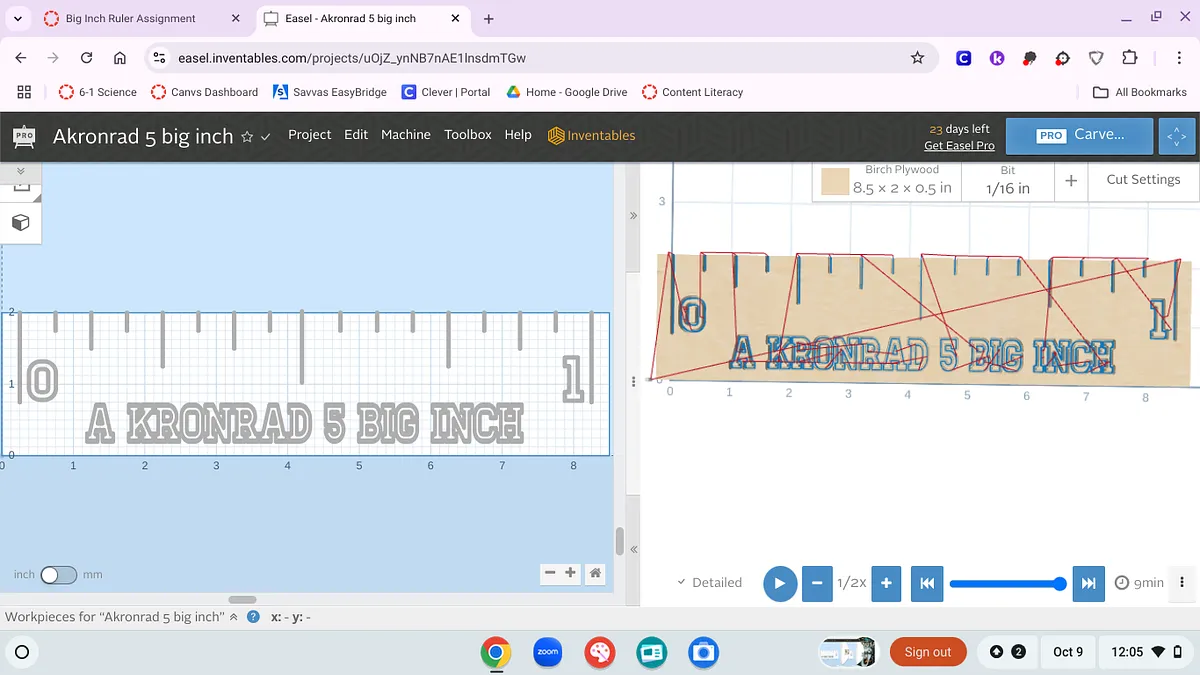Skip simulation to the start
Viewport: 1200px width, 675px height.
pyautogui.click(x=927, y=583)
